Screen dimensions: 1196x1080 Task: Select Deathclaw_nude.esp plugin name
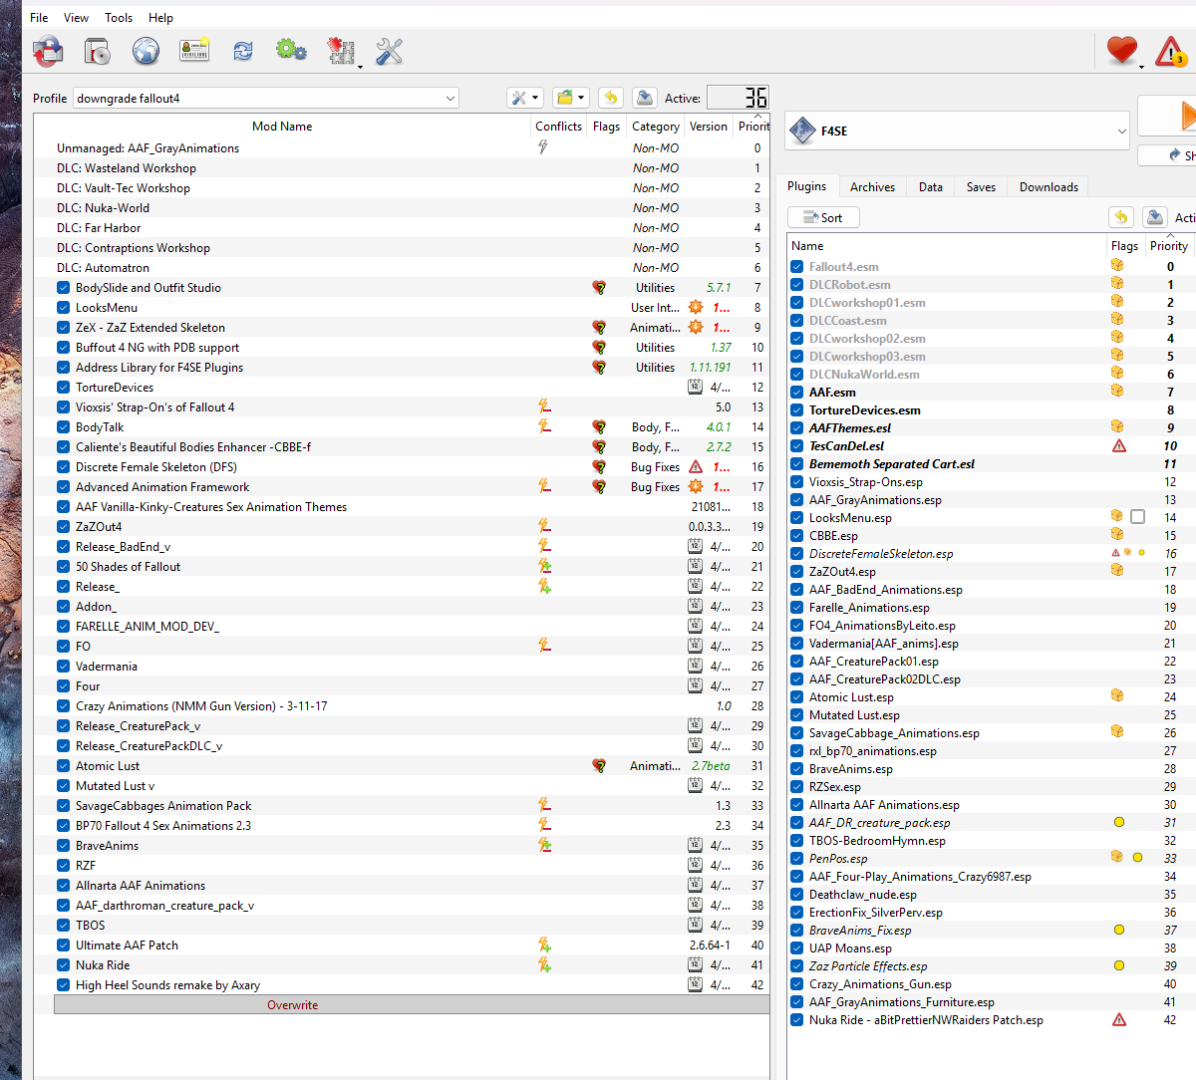click(x=863, y=895)
